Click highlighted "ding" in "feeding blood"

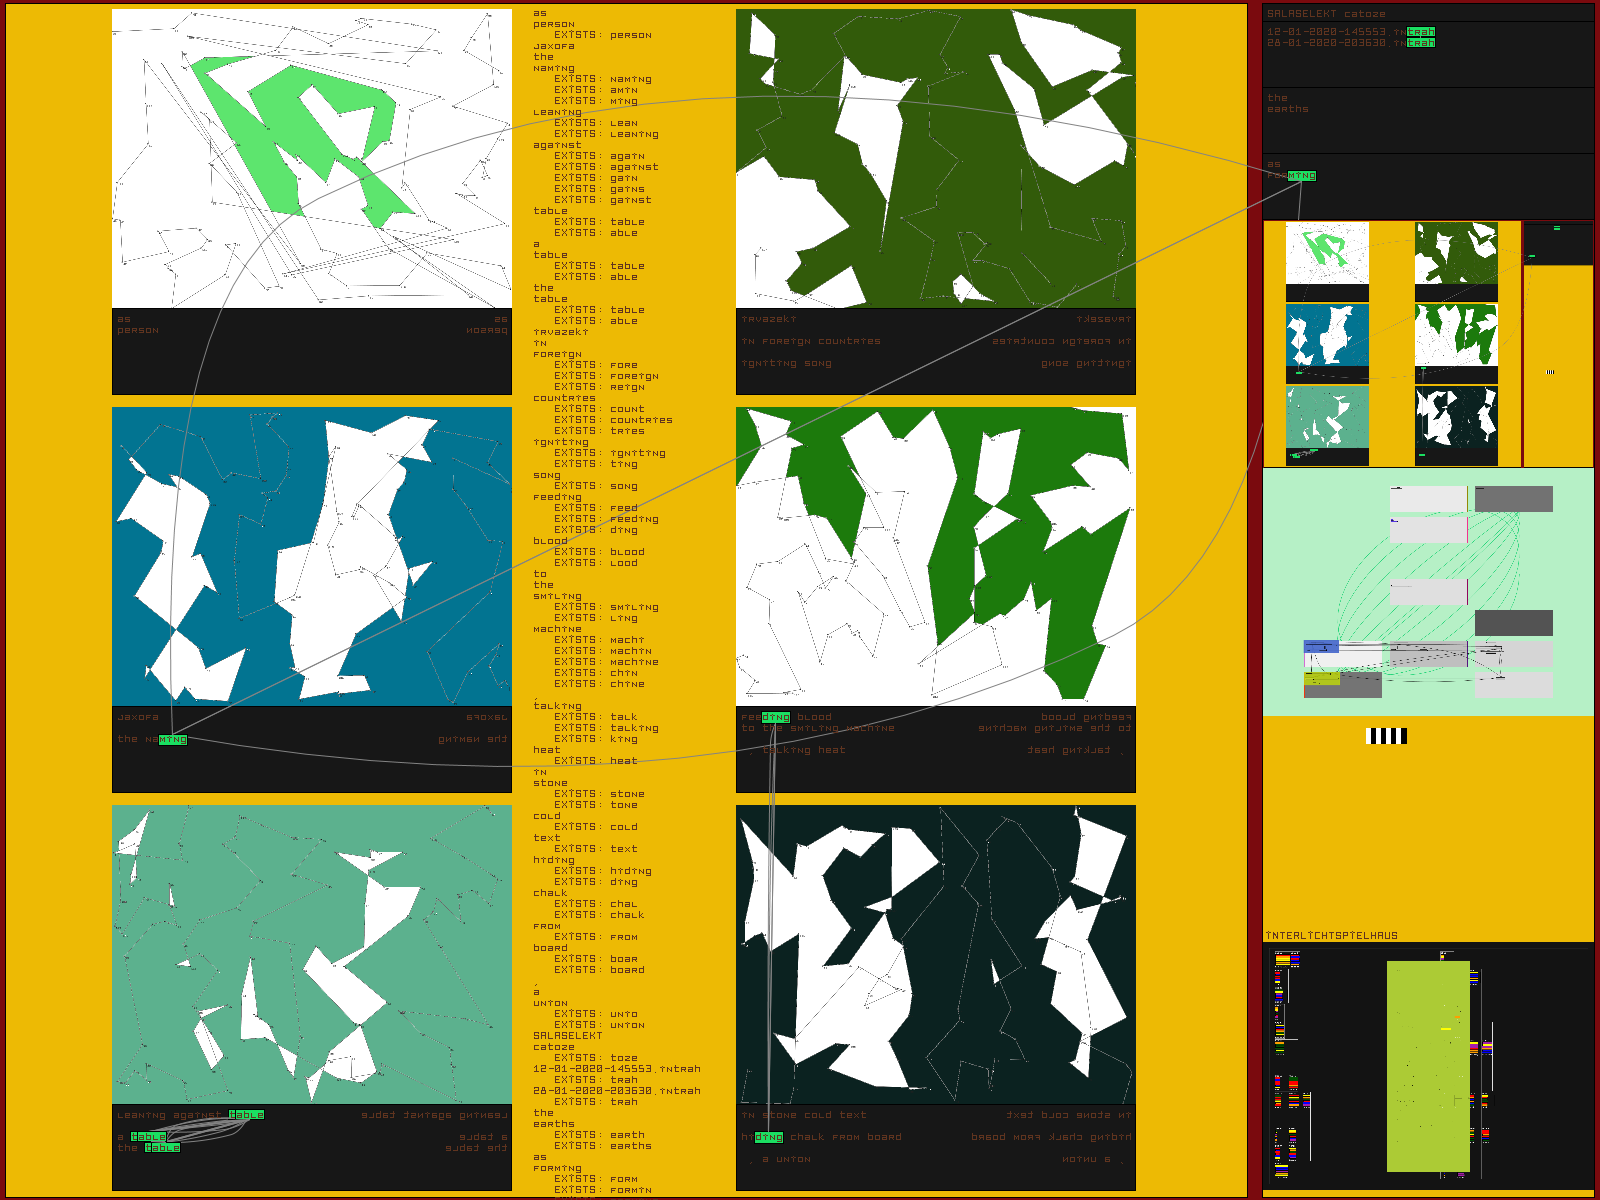[x=776, y=717]
